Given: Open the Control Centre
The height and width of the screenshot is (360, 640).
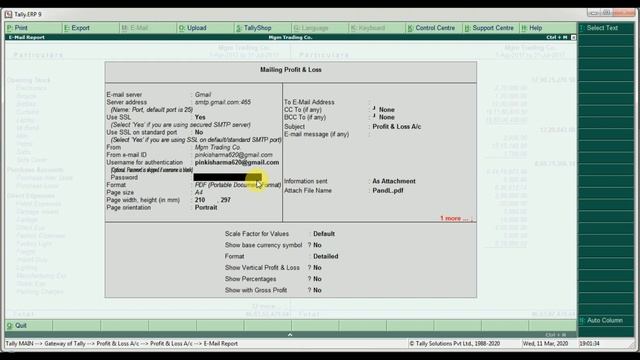Looking at the screenshot, I should [x=431, y=28].
